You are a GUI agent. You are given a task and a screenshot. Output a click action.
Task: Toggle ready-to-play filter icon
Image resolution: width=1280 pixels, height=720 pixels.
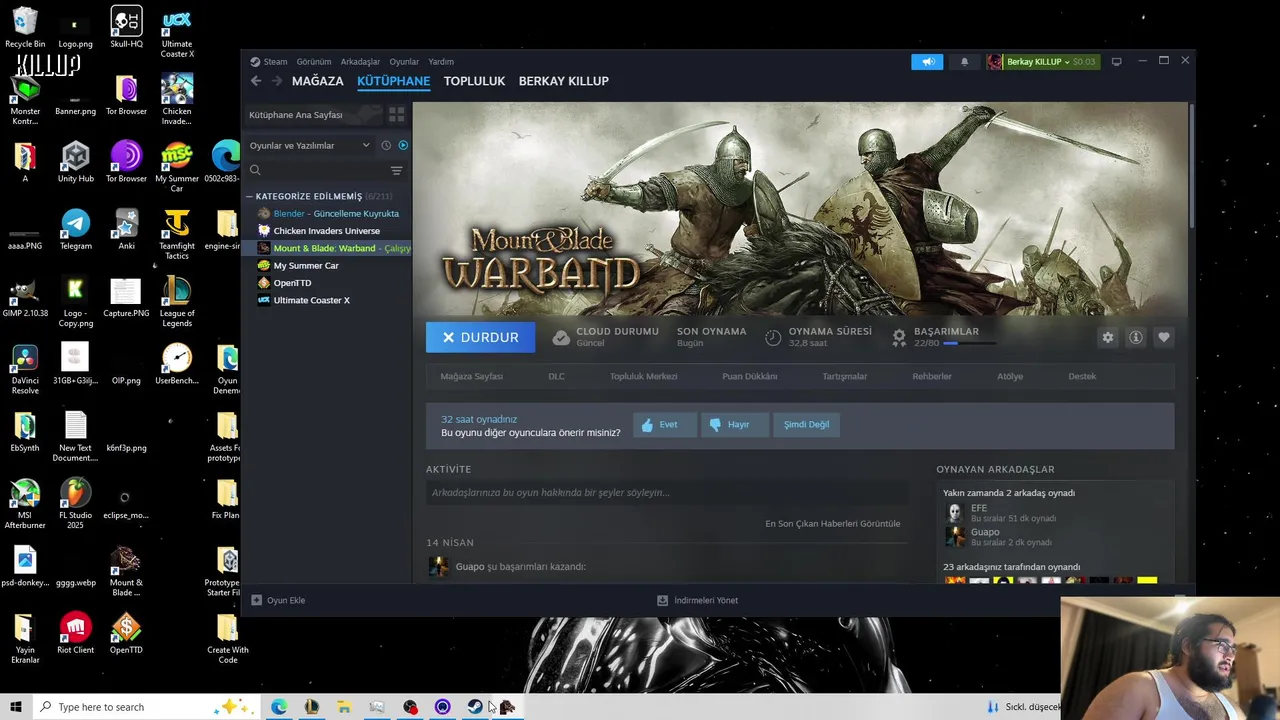pyautogui.click(x=403, y=145)
